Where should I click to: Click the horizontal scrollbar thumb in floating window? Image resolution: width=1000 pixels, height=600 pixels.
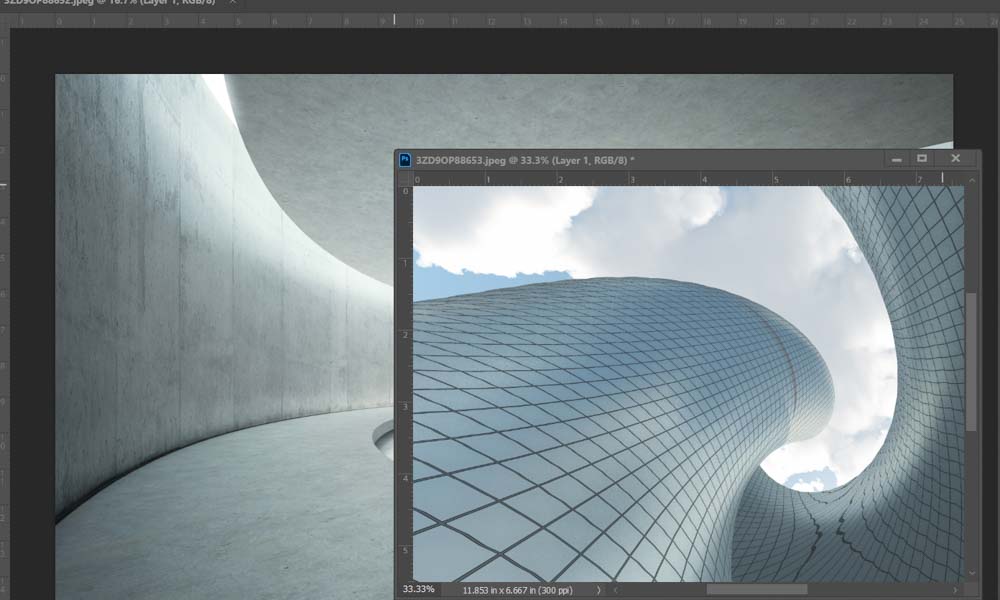pos(756,590)
